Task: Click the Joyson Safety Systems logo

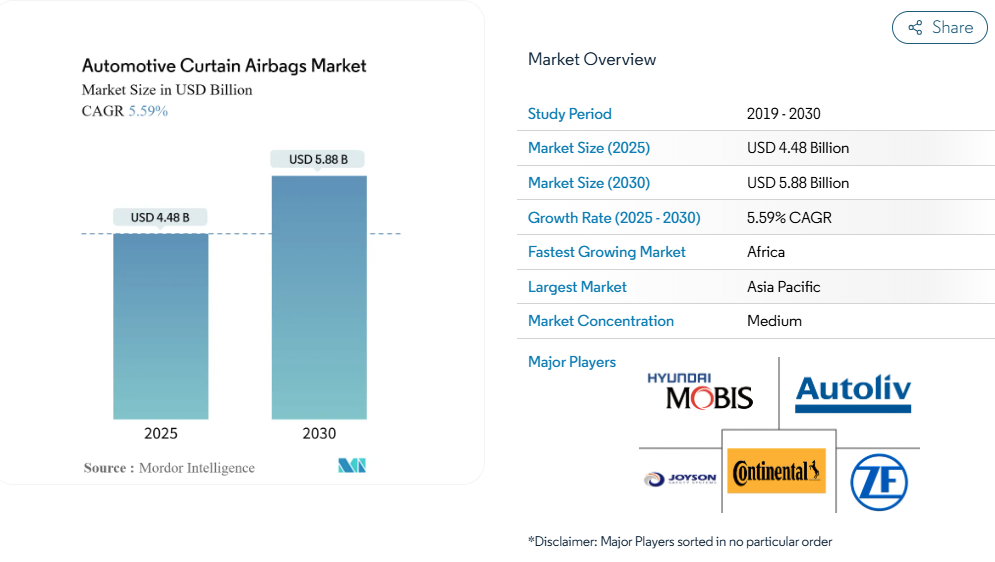Action: [x=680, y=479]
